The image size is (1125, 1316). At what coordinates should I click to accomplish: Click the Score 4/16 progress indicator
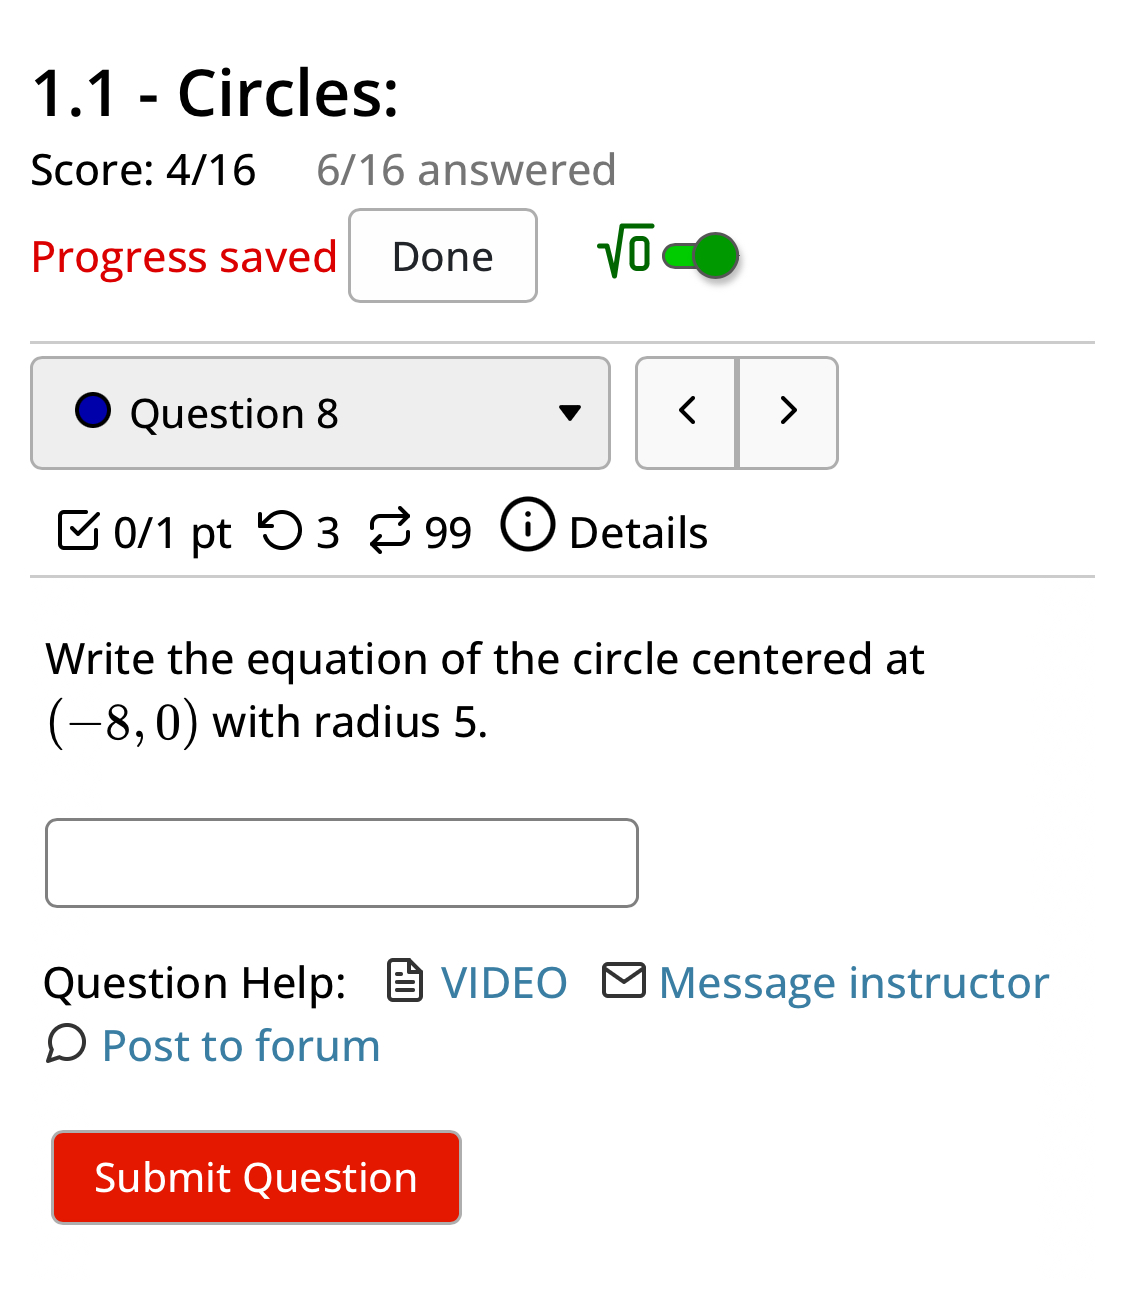pos(143,169)
